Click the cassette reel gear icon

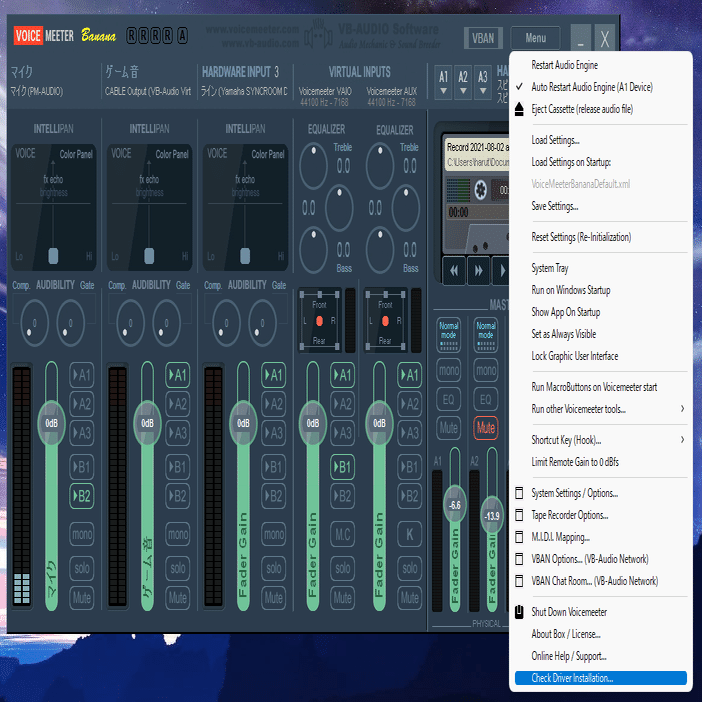480,190
